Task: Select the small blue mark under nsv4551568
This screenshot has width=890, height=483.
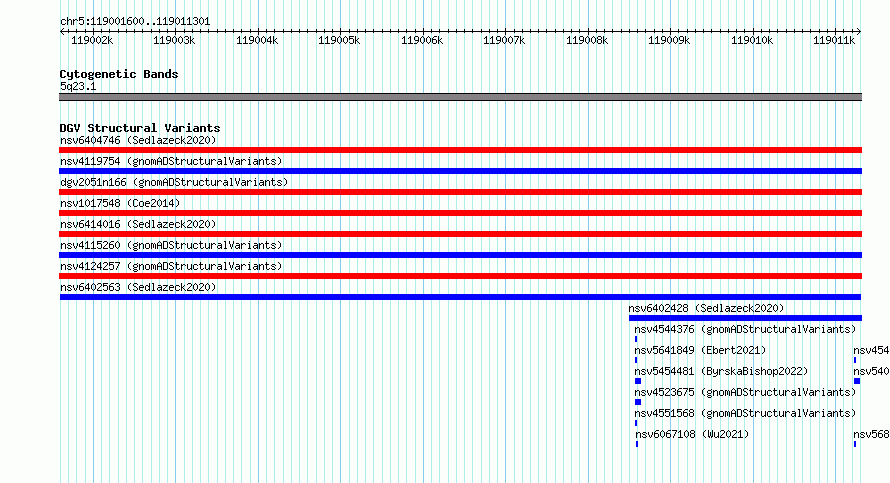Action: 636,423
